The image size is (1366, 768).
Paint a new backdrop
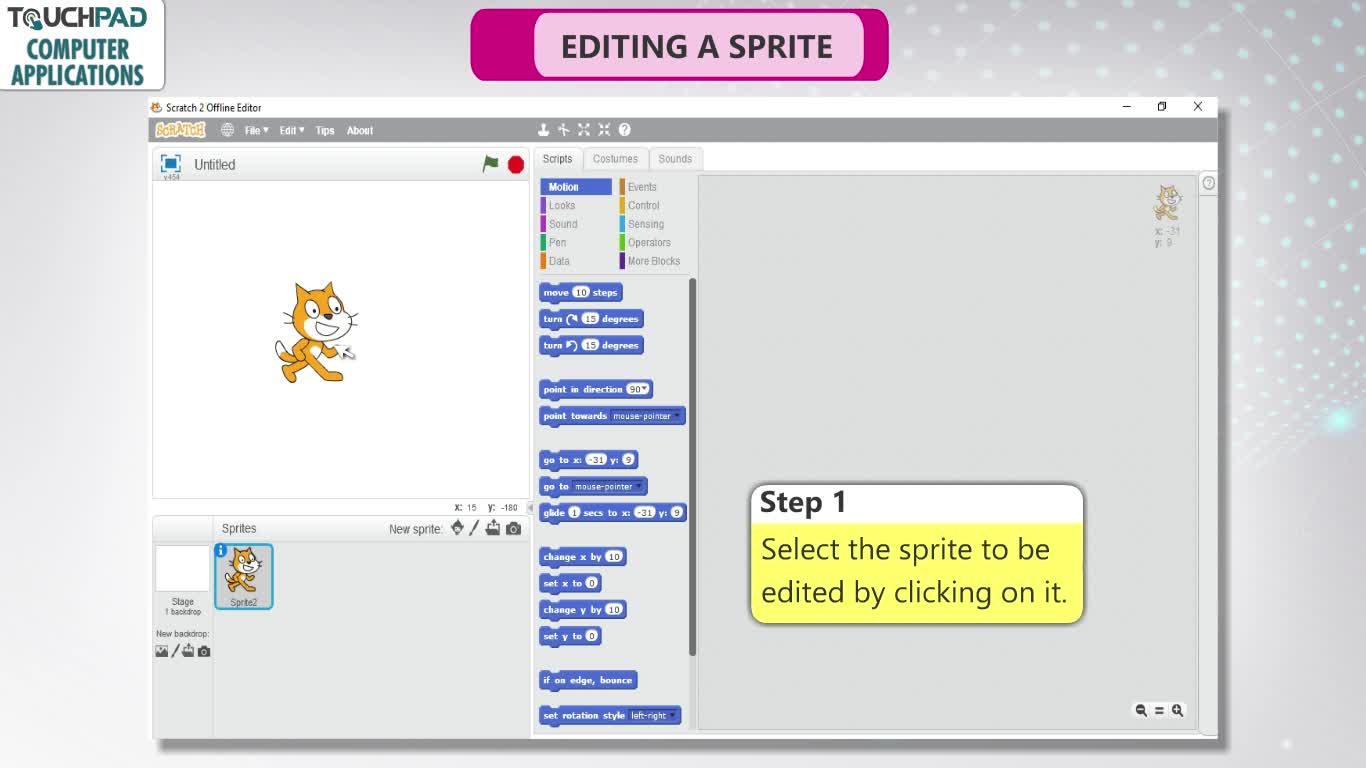pyautogui.click(x=175, y=651)
